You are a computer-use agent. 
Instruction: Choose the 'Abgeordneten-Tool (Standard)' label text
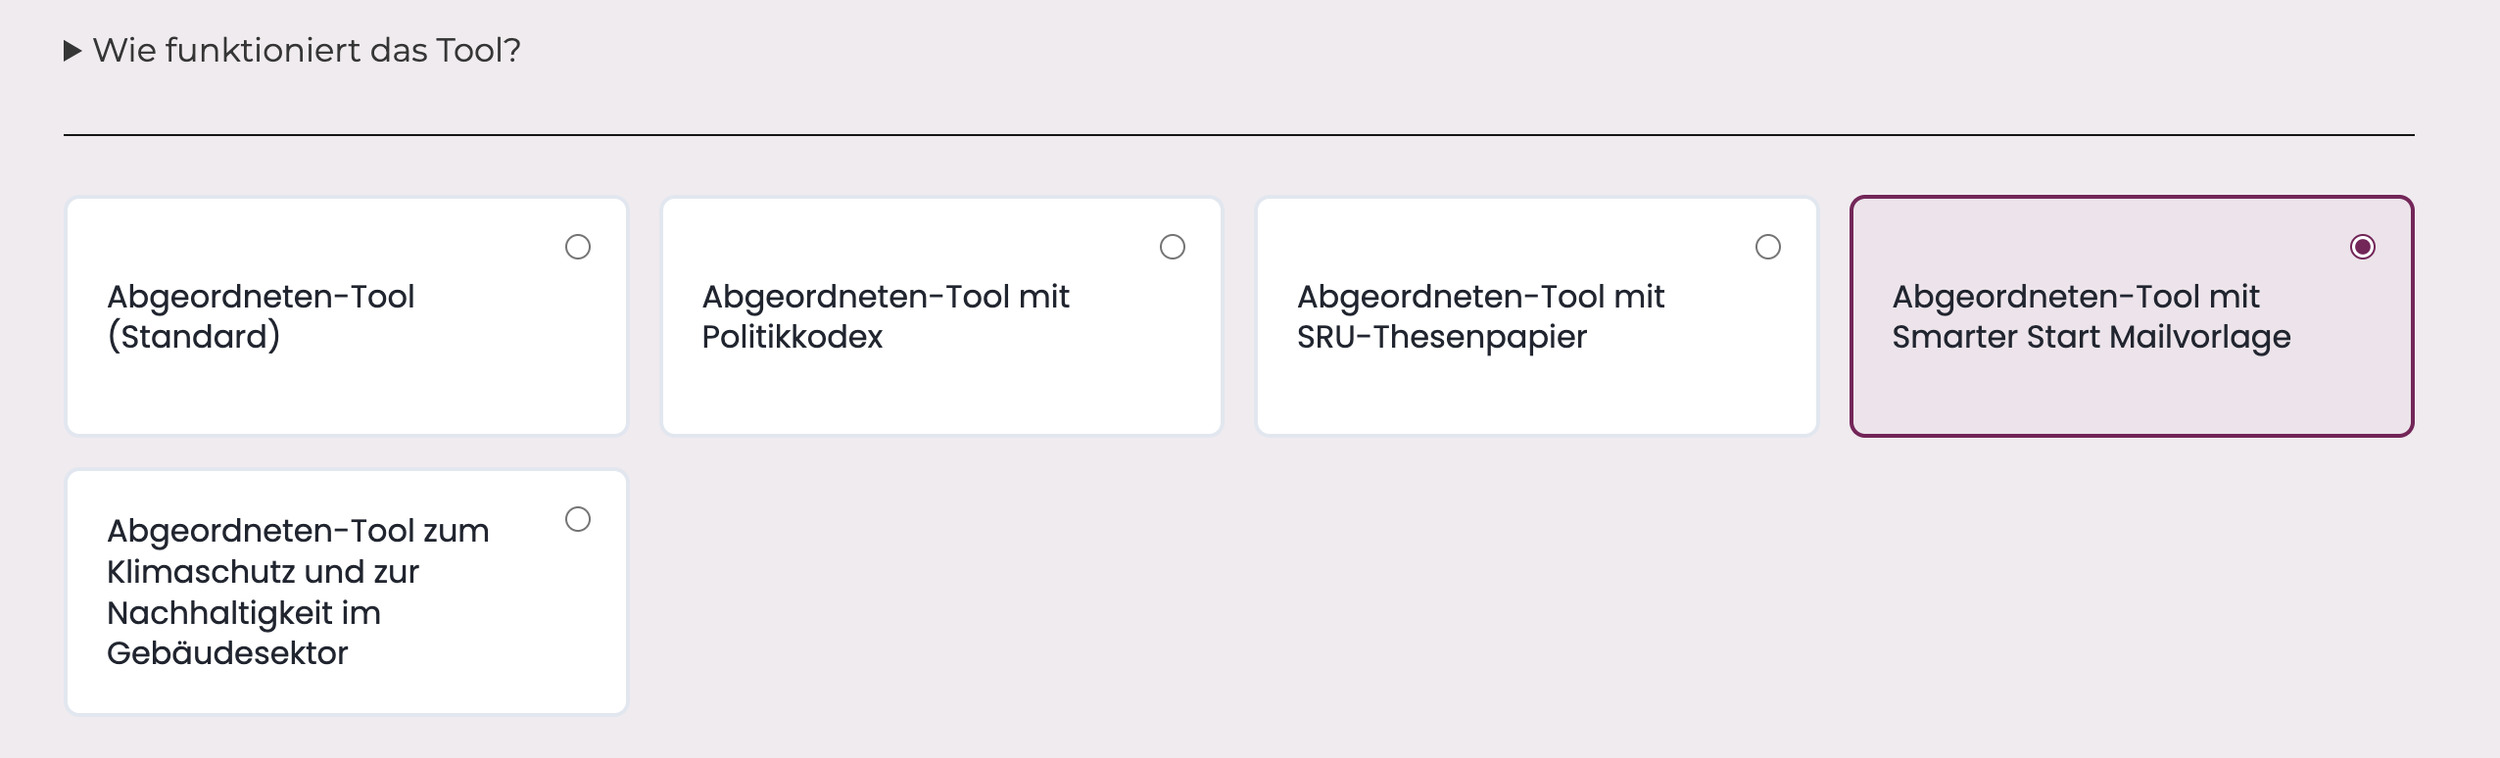(260, 316)
